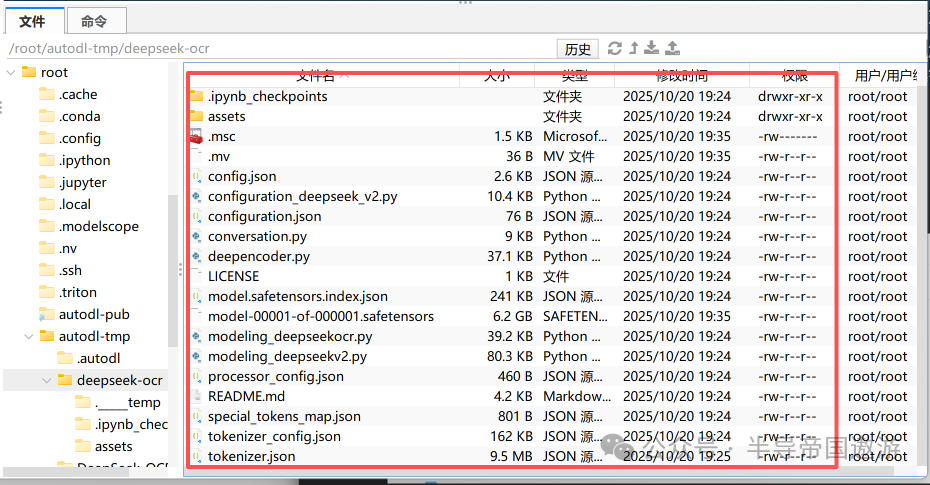Click the folder icon of autodl-pub in tree
Viewport: 930px width, 485px height.
click(x=47, y=314)
